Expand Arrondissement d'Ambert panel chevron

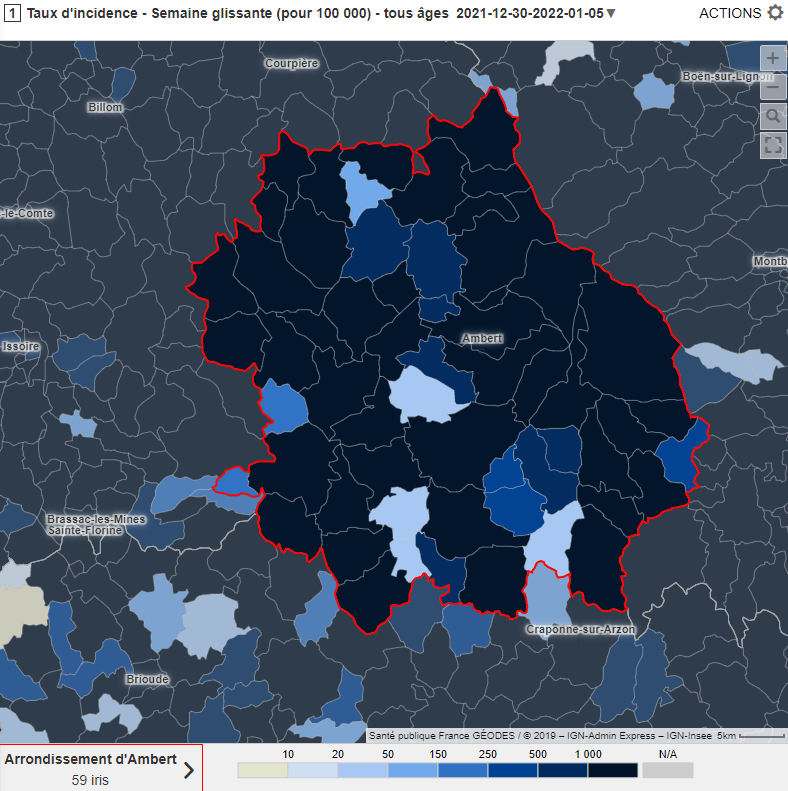[x=189, y=769]
